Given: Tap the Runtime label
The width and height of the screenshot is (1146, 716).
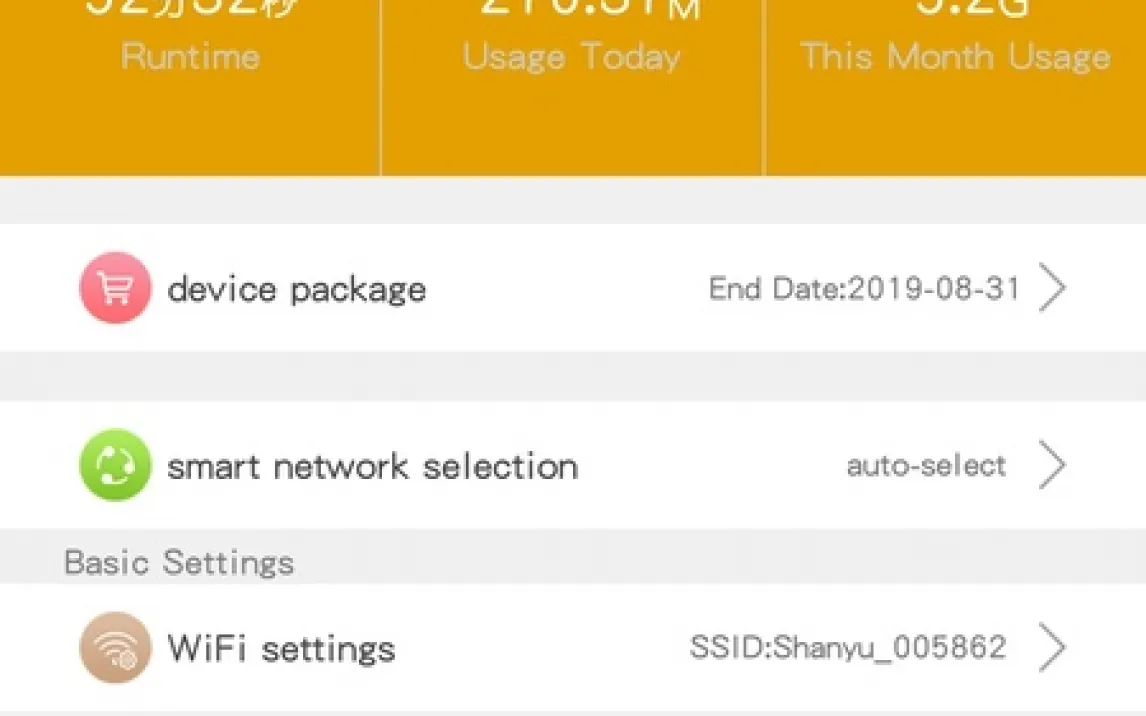Looking at the screenshot, I should pos(190,55).
